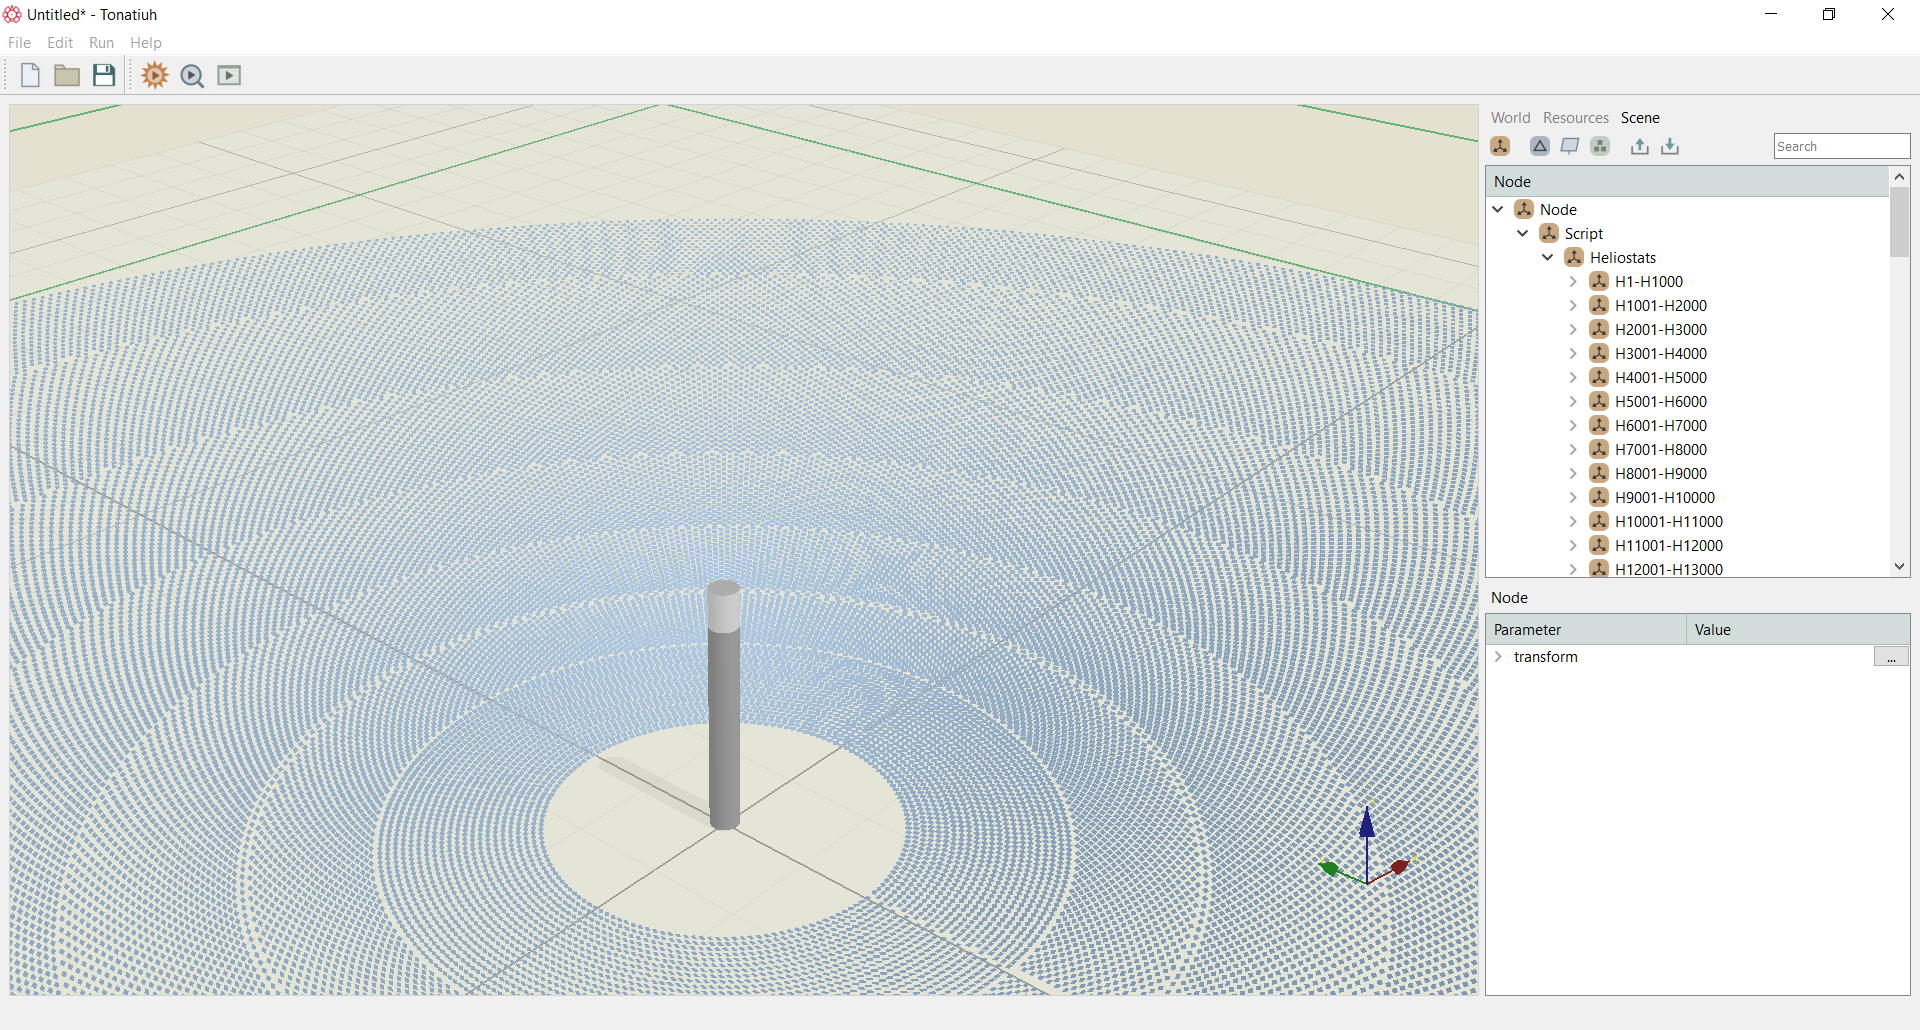Image resolution: width=1920 pixels, height=1030 pixels.
Task: Select the Script label in tree
Action: [1584, 233]
